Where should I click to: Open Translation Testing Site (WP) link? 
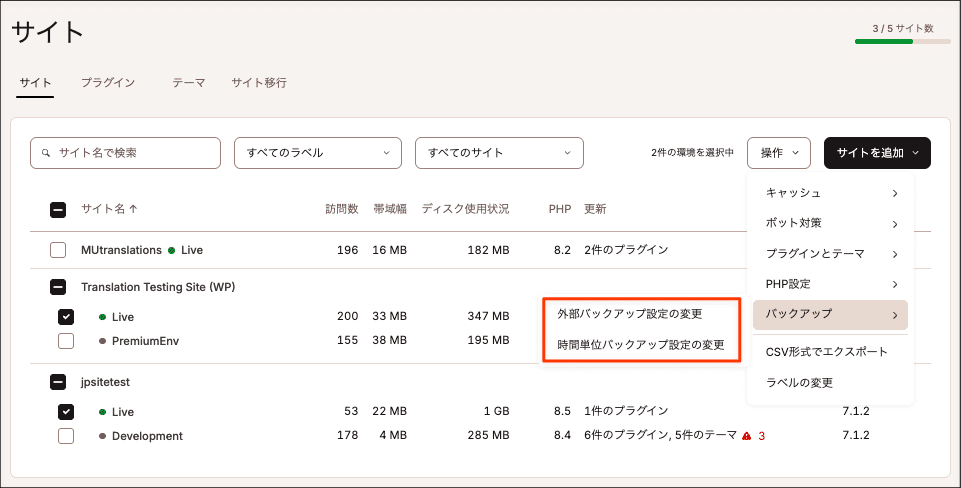[x=158, y=287]
